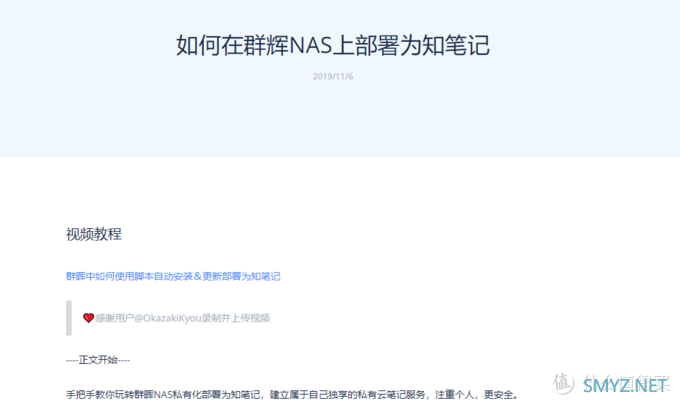Click the red heart icon in the quote
680x405 pixels.
[x=88, y=318]
